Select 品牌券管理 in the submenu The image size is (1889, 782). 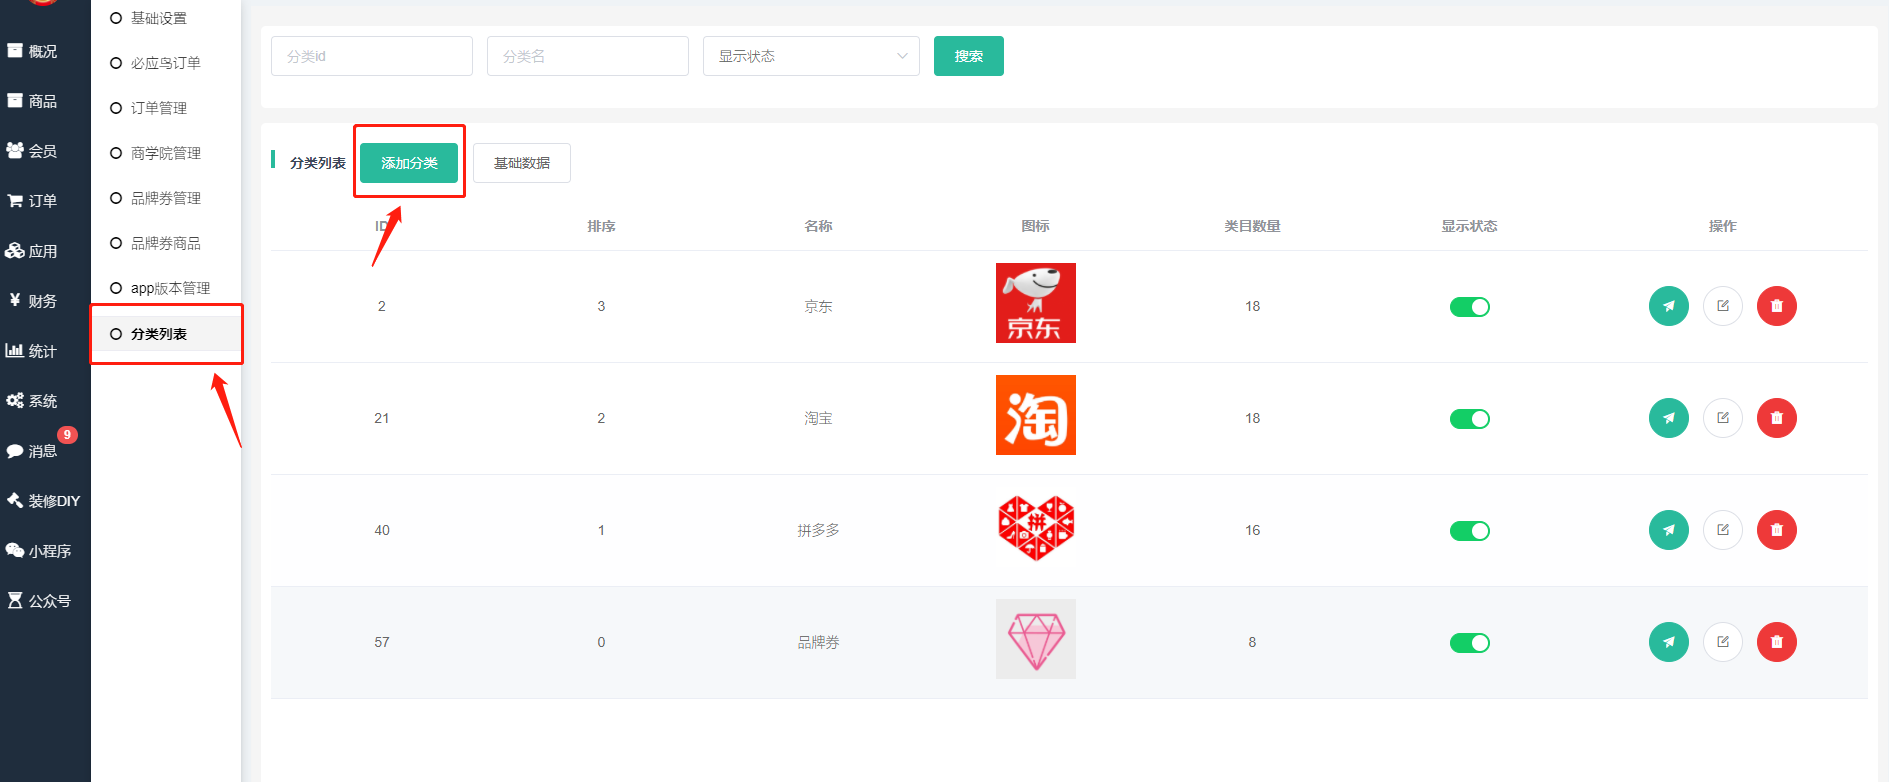pyautogui.click(x=165, y=198)
